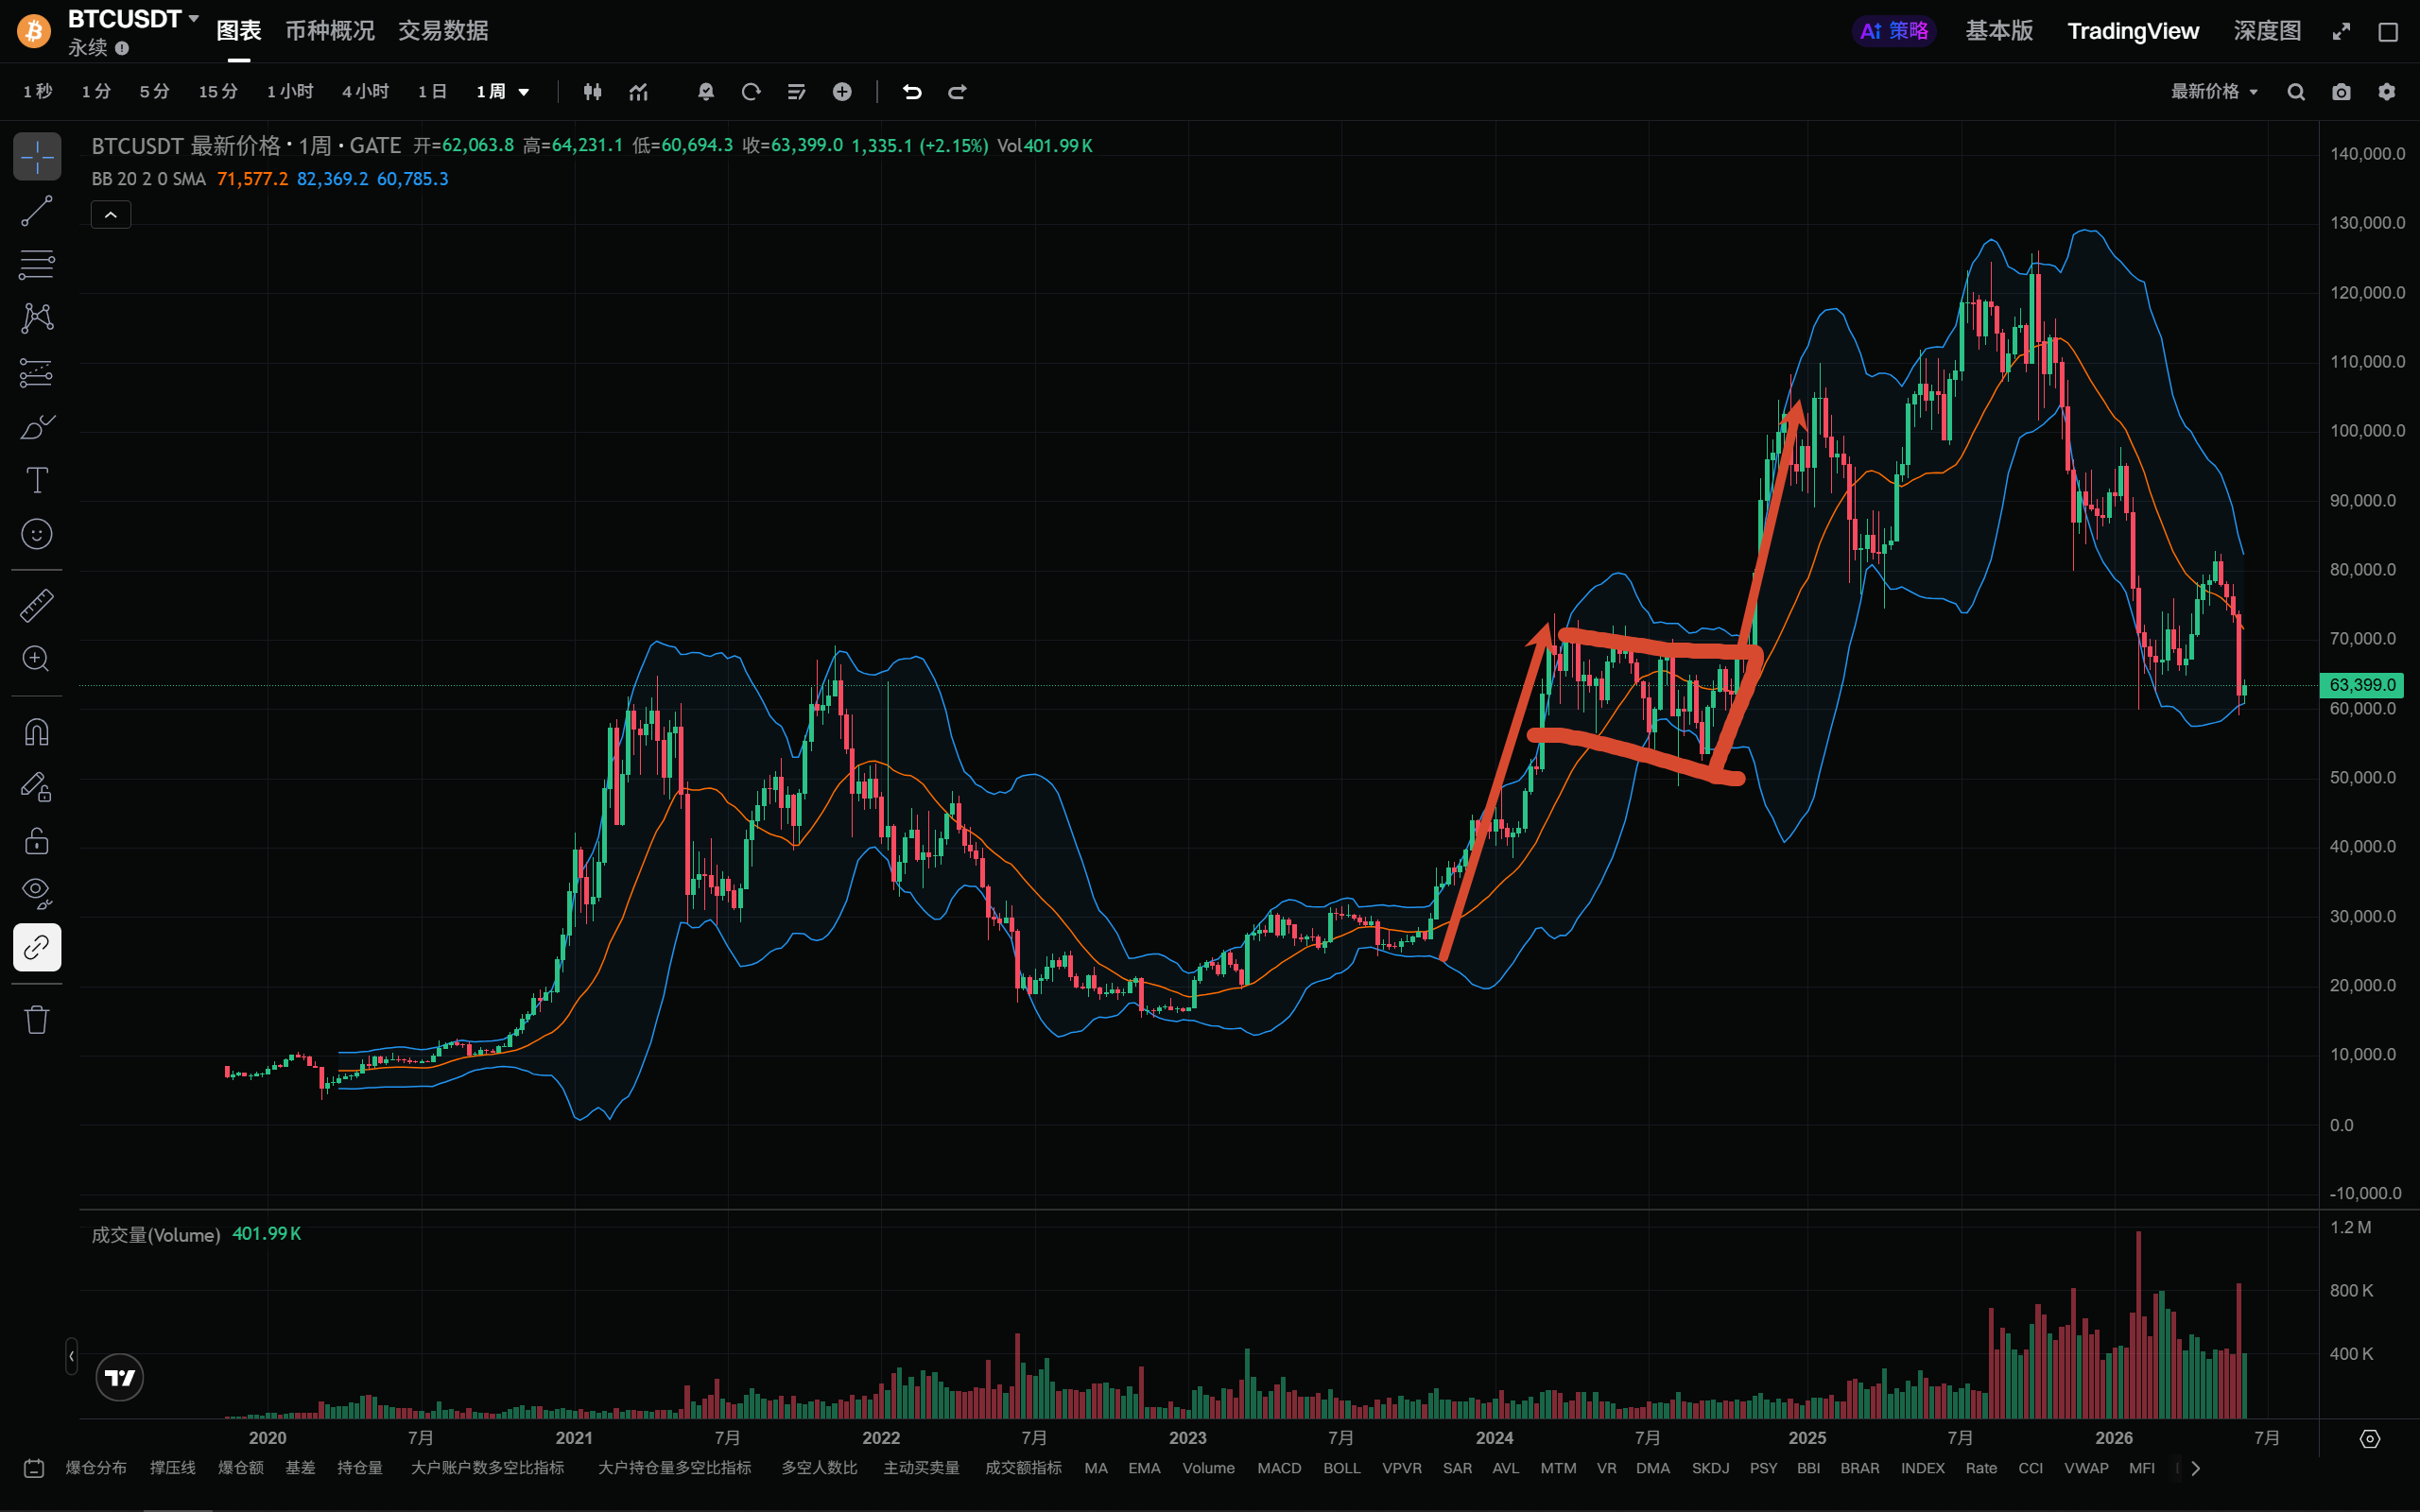Click the undo arrow in toolbar

click(x=912, y=92)
